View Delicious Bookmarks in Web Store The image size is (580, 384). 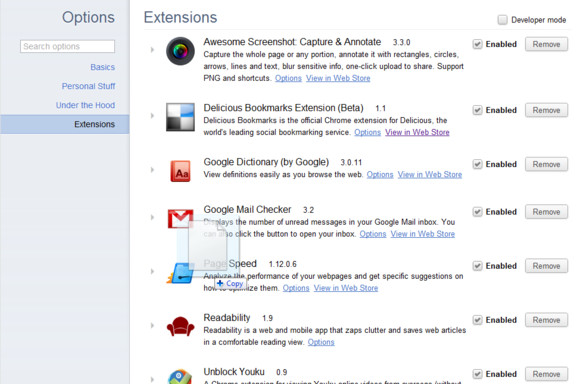coord(417,132)
